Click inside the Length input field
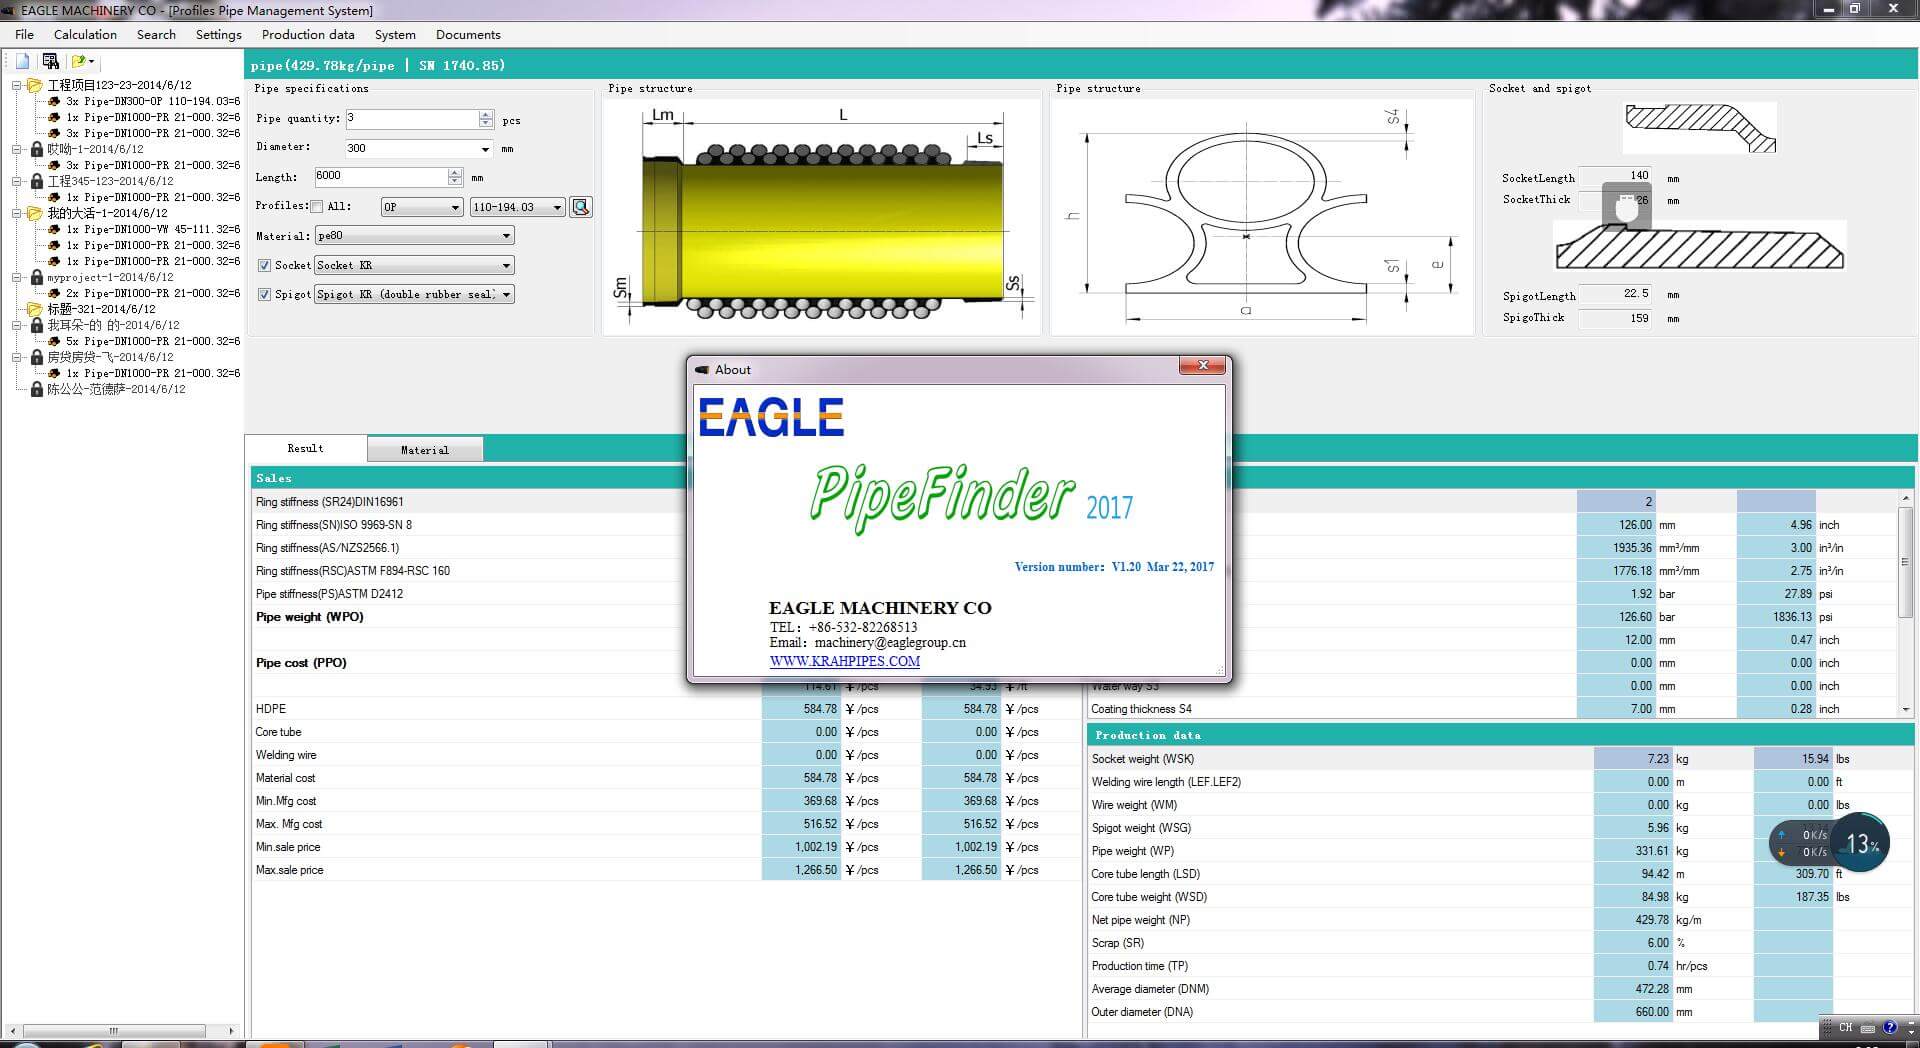 point(380,176)
